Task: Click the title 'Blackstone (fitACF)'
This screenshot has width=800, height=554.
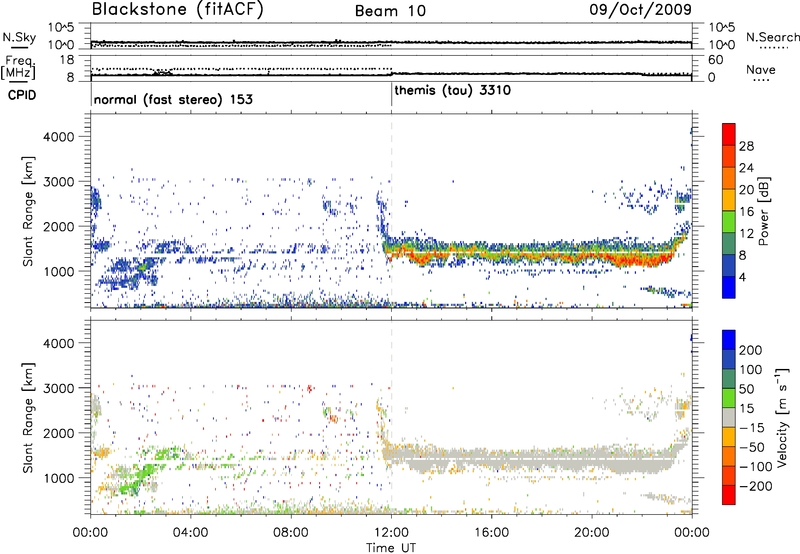Action: point(178,9)
